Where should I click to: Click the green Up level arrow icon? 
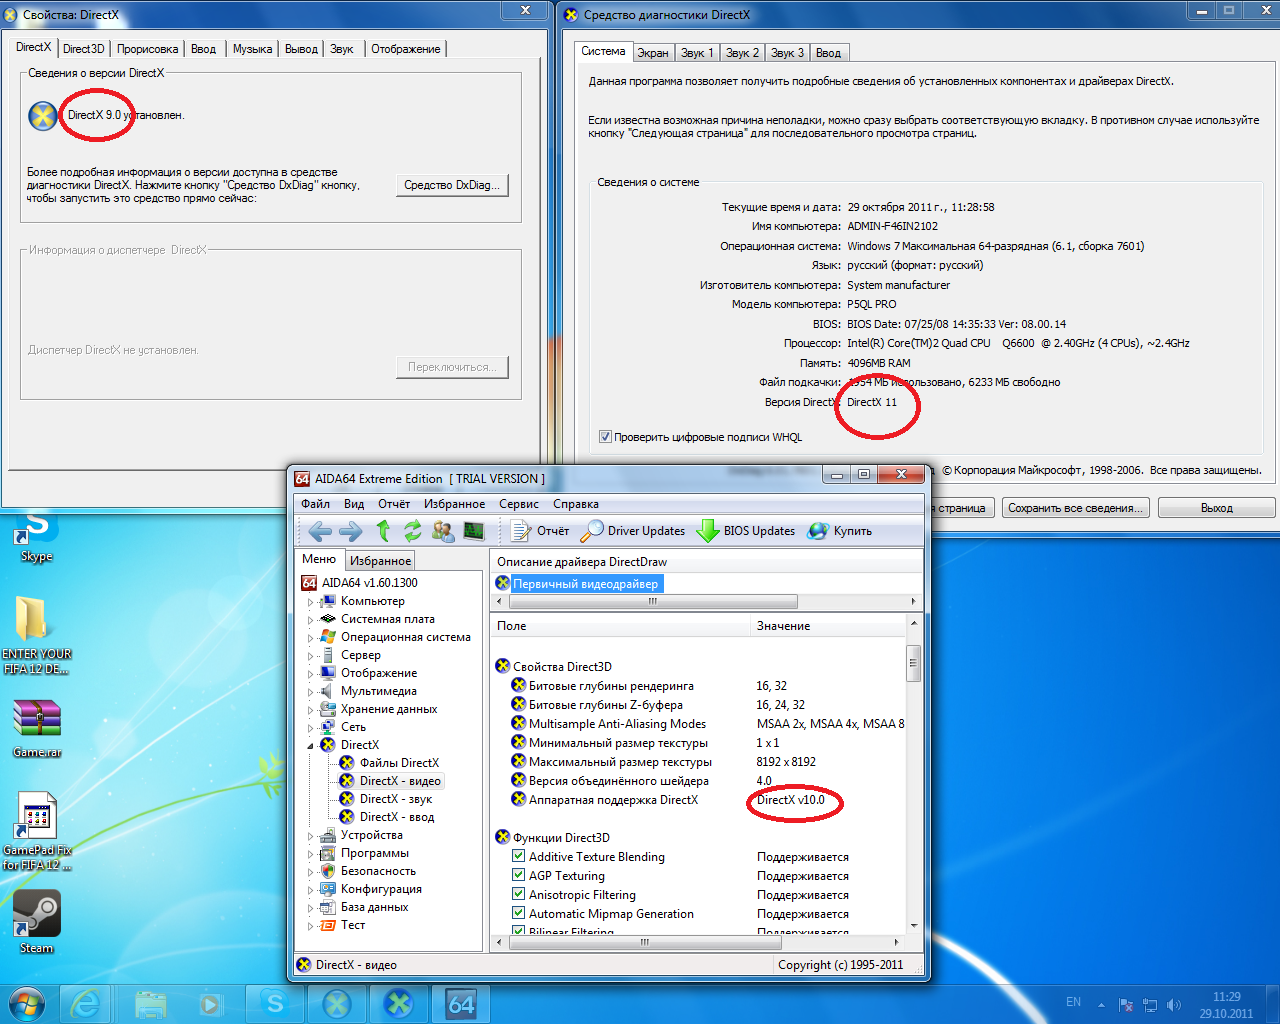point(383,531)
